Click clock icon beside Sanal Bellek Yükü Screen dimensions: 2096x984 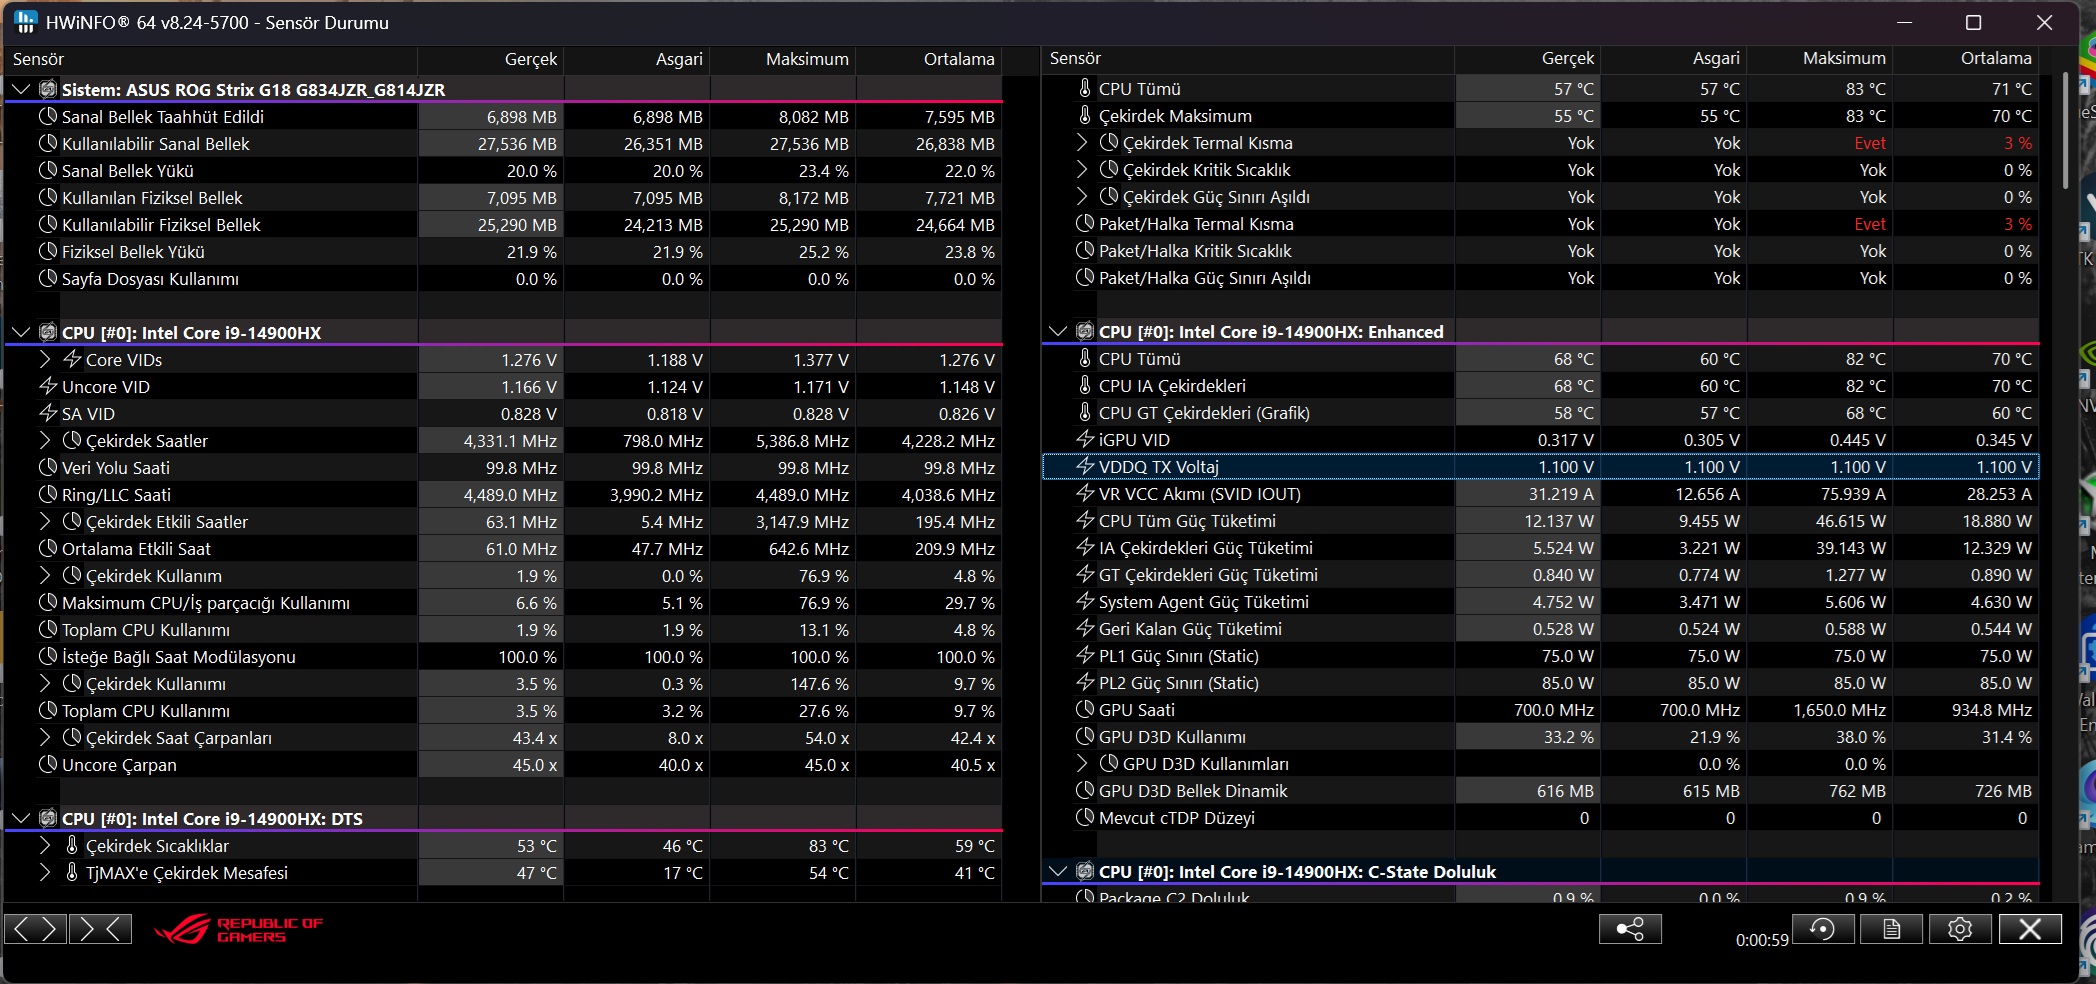point(48,170)
